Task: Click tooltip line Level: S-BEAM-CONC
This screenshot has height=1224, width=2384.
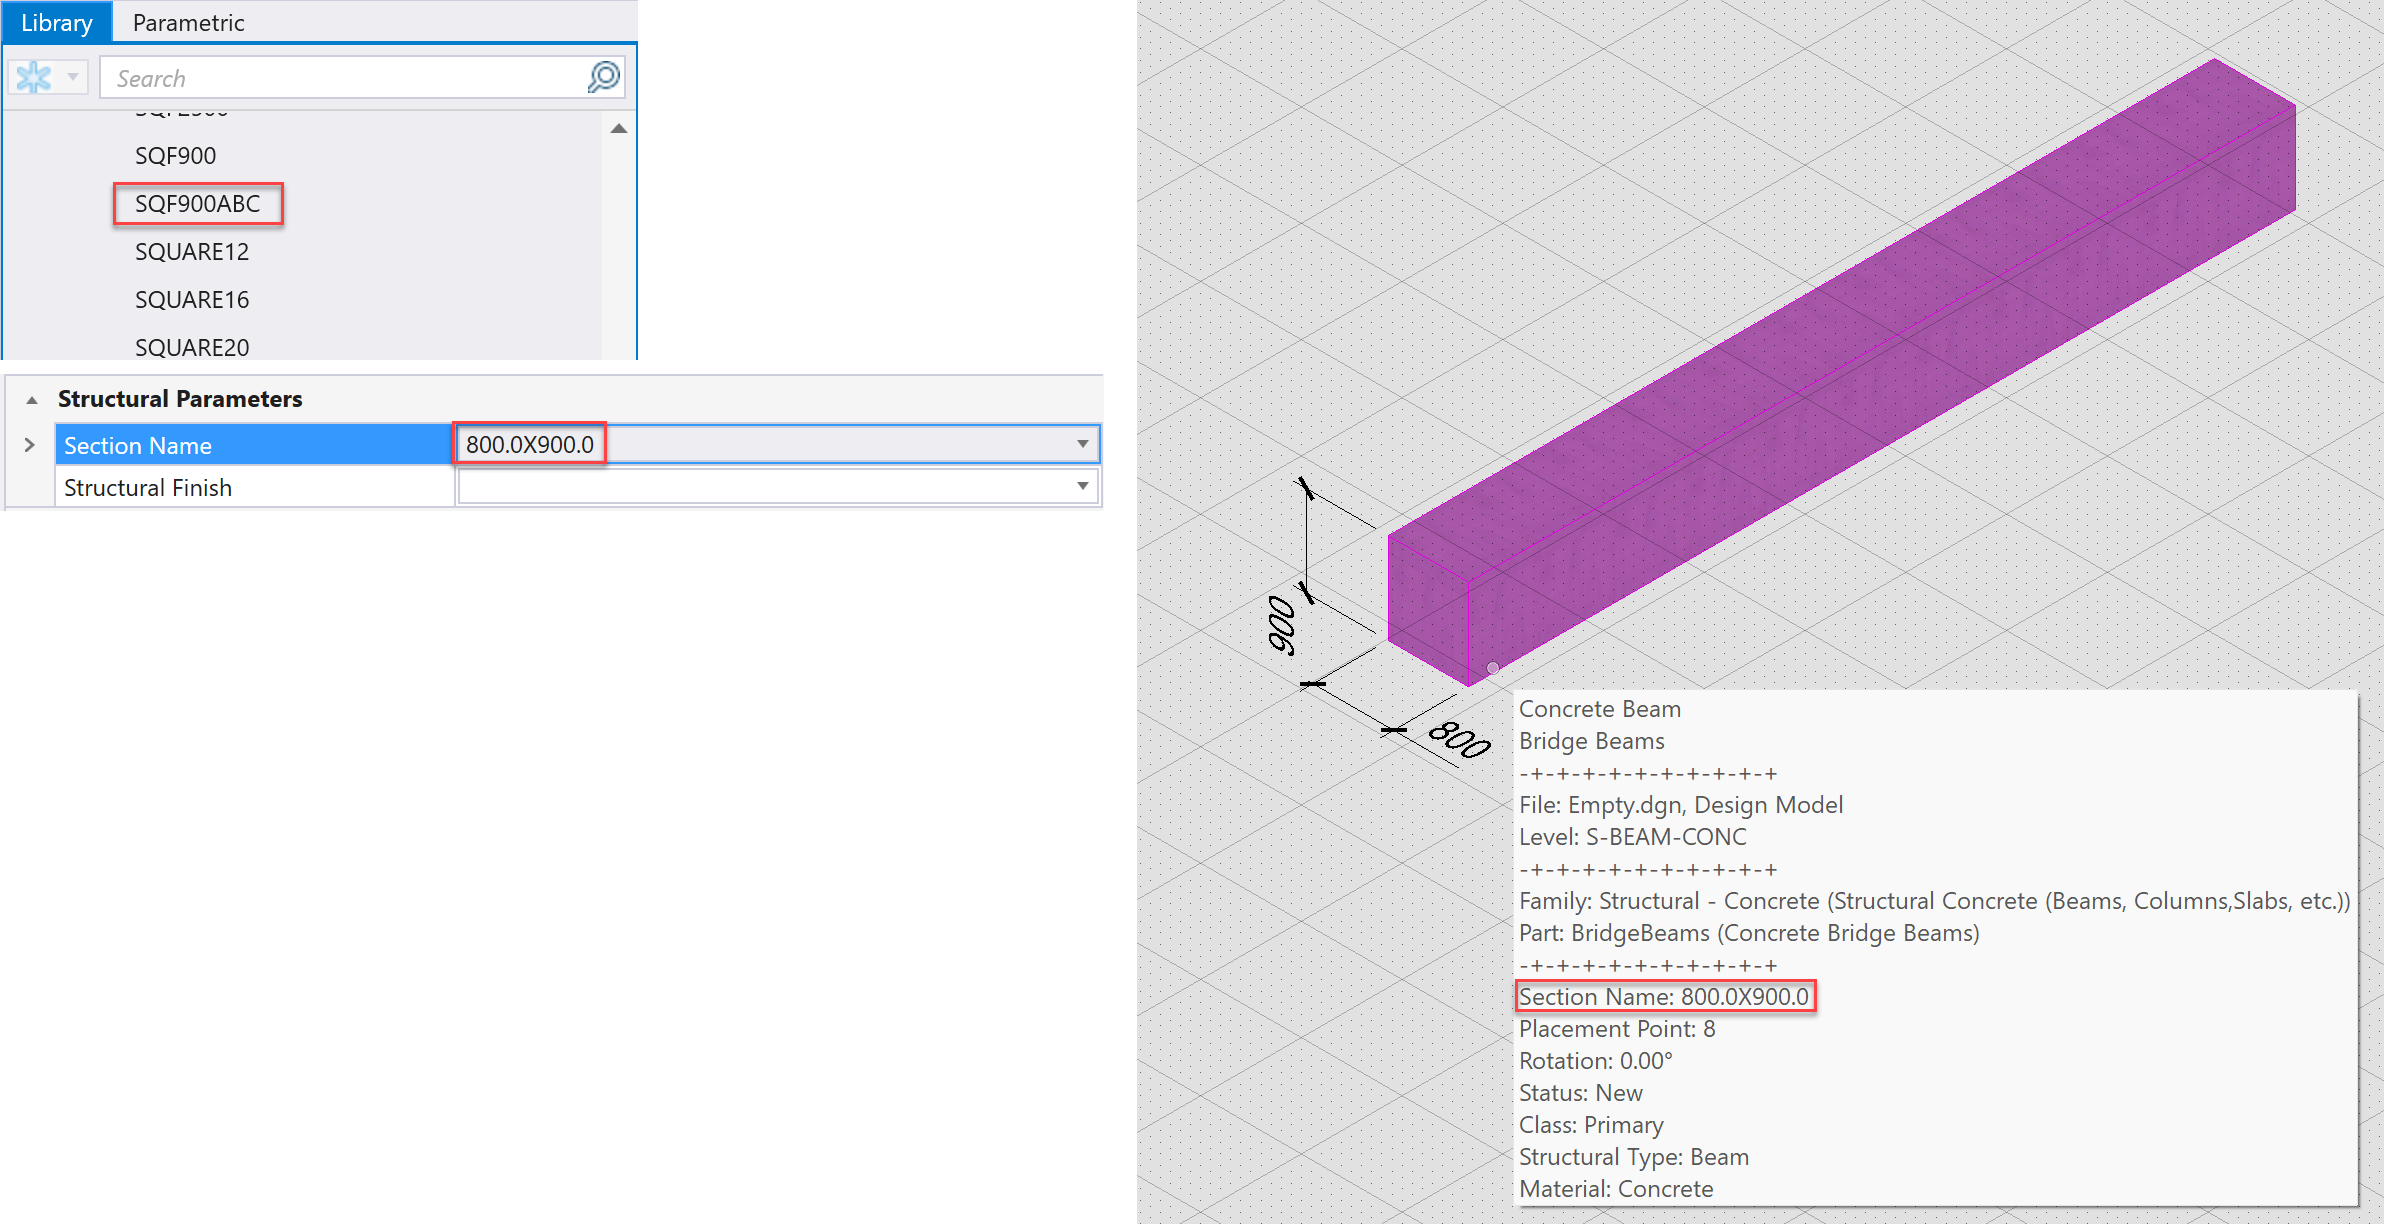Action: [1633, 837]
